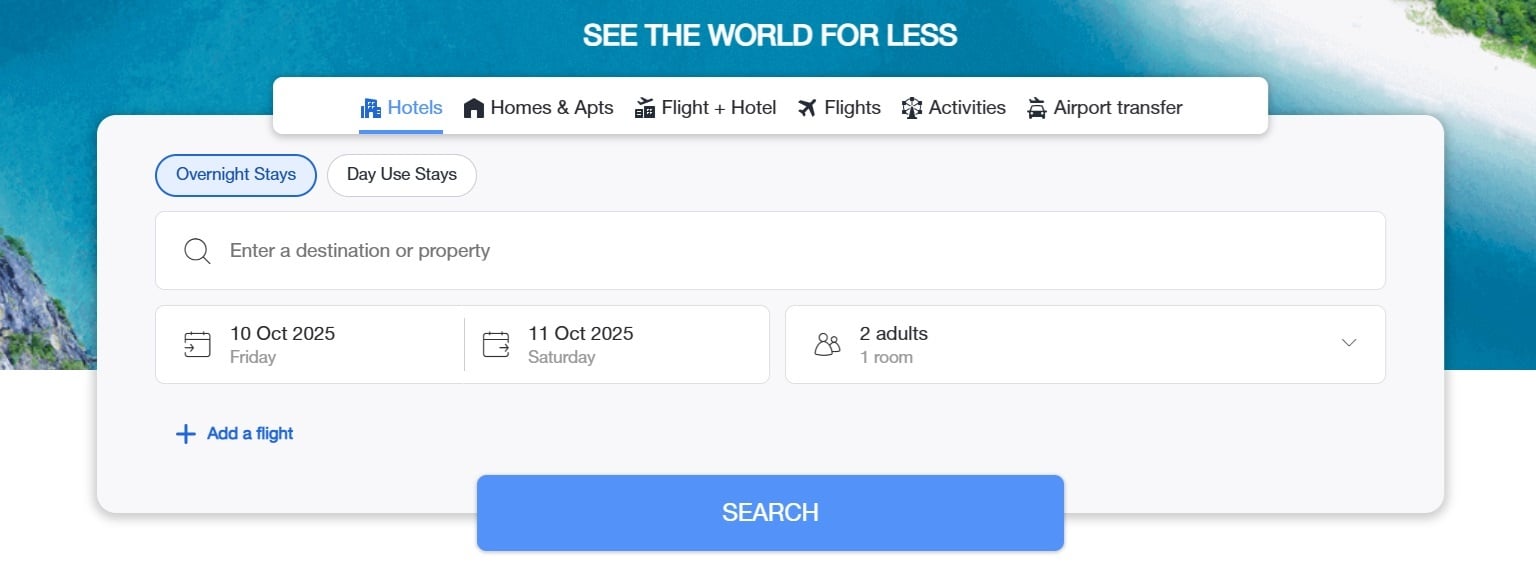Click the Flights airplane icon

808,108
